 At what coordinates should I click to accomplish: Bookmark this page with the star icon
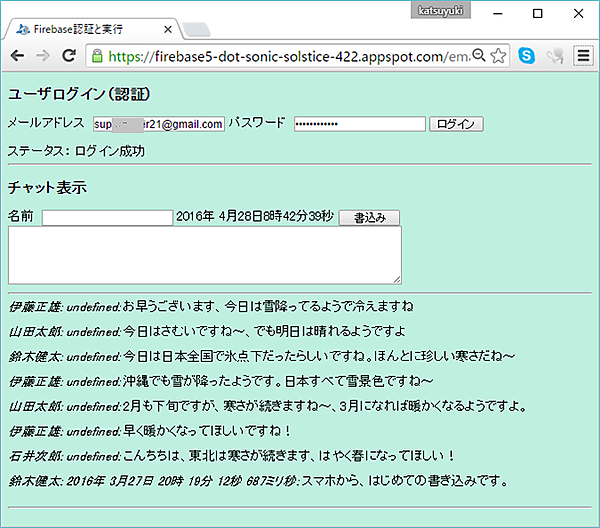[498, 56]
